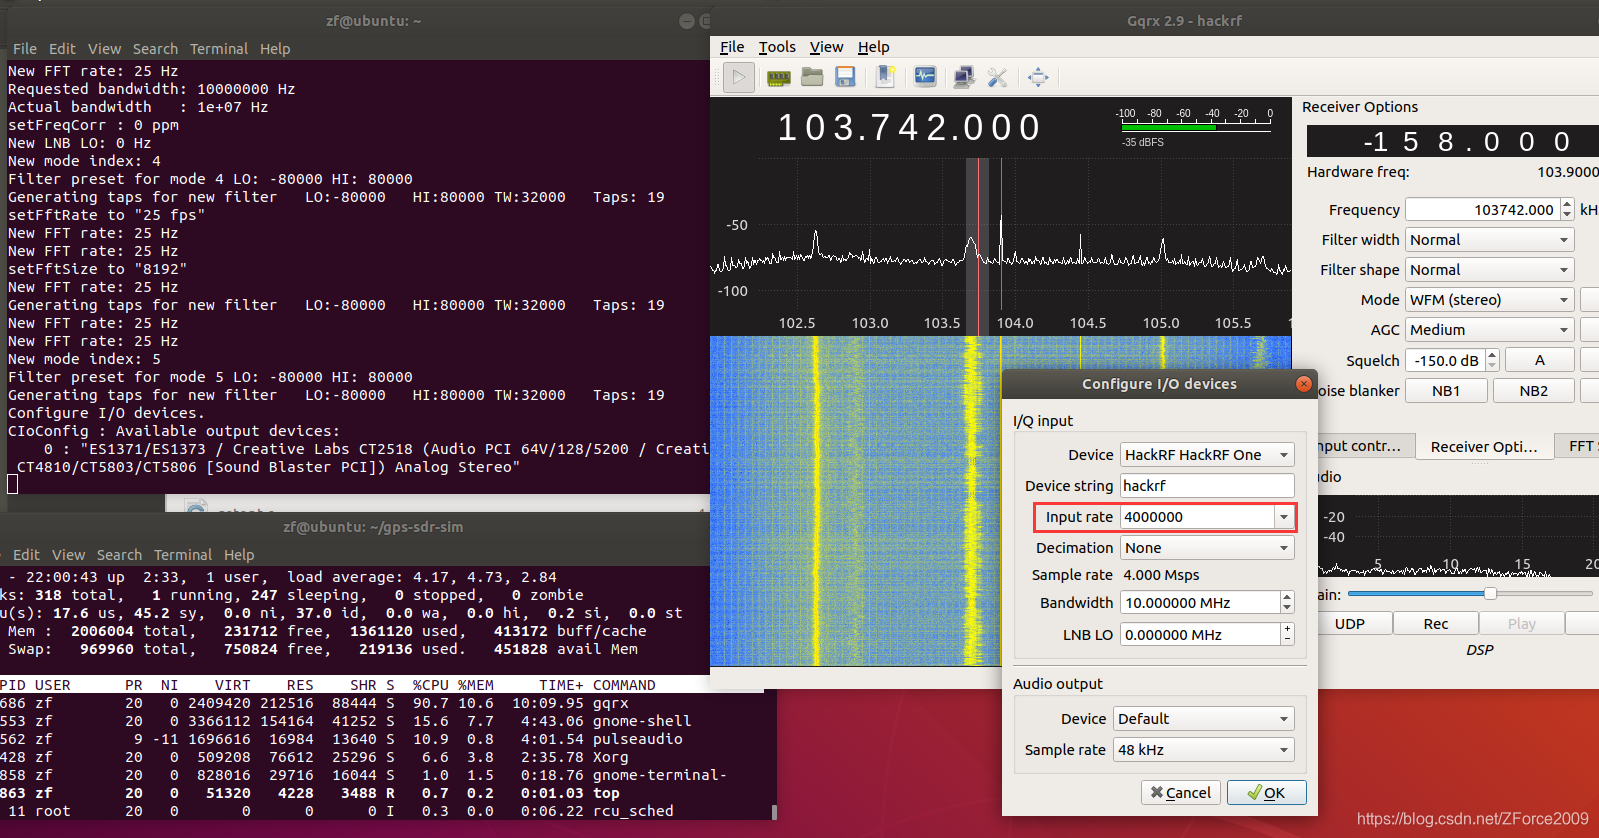1599x838 pixels.
Task: Click the %CPU column header in top
Action: (430, 685)
